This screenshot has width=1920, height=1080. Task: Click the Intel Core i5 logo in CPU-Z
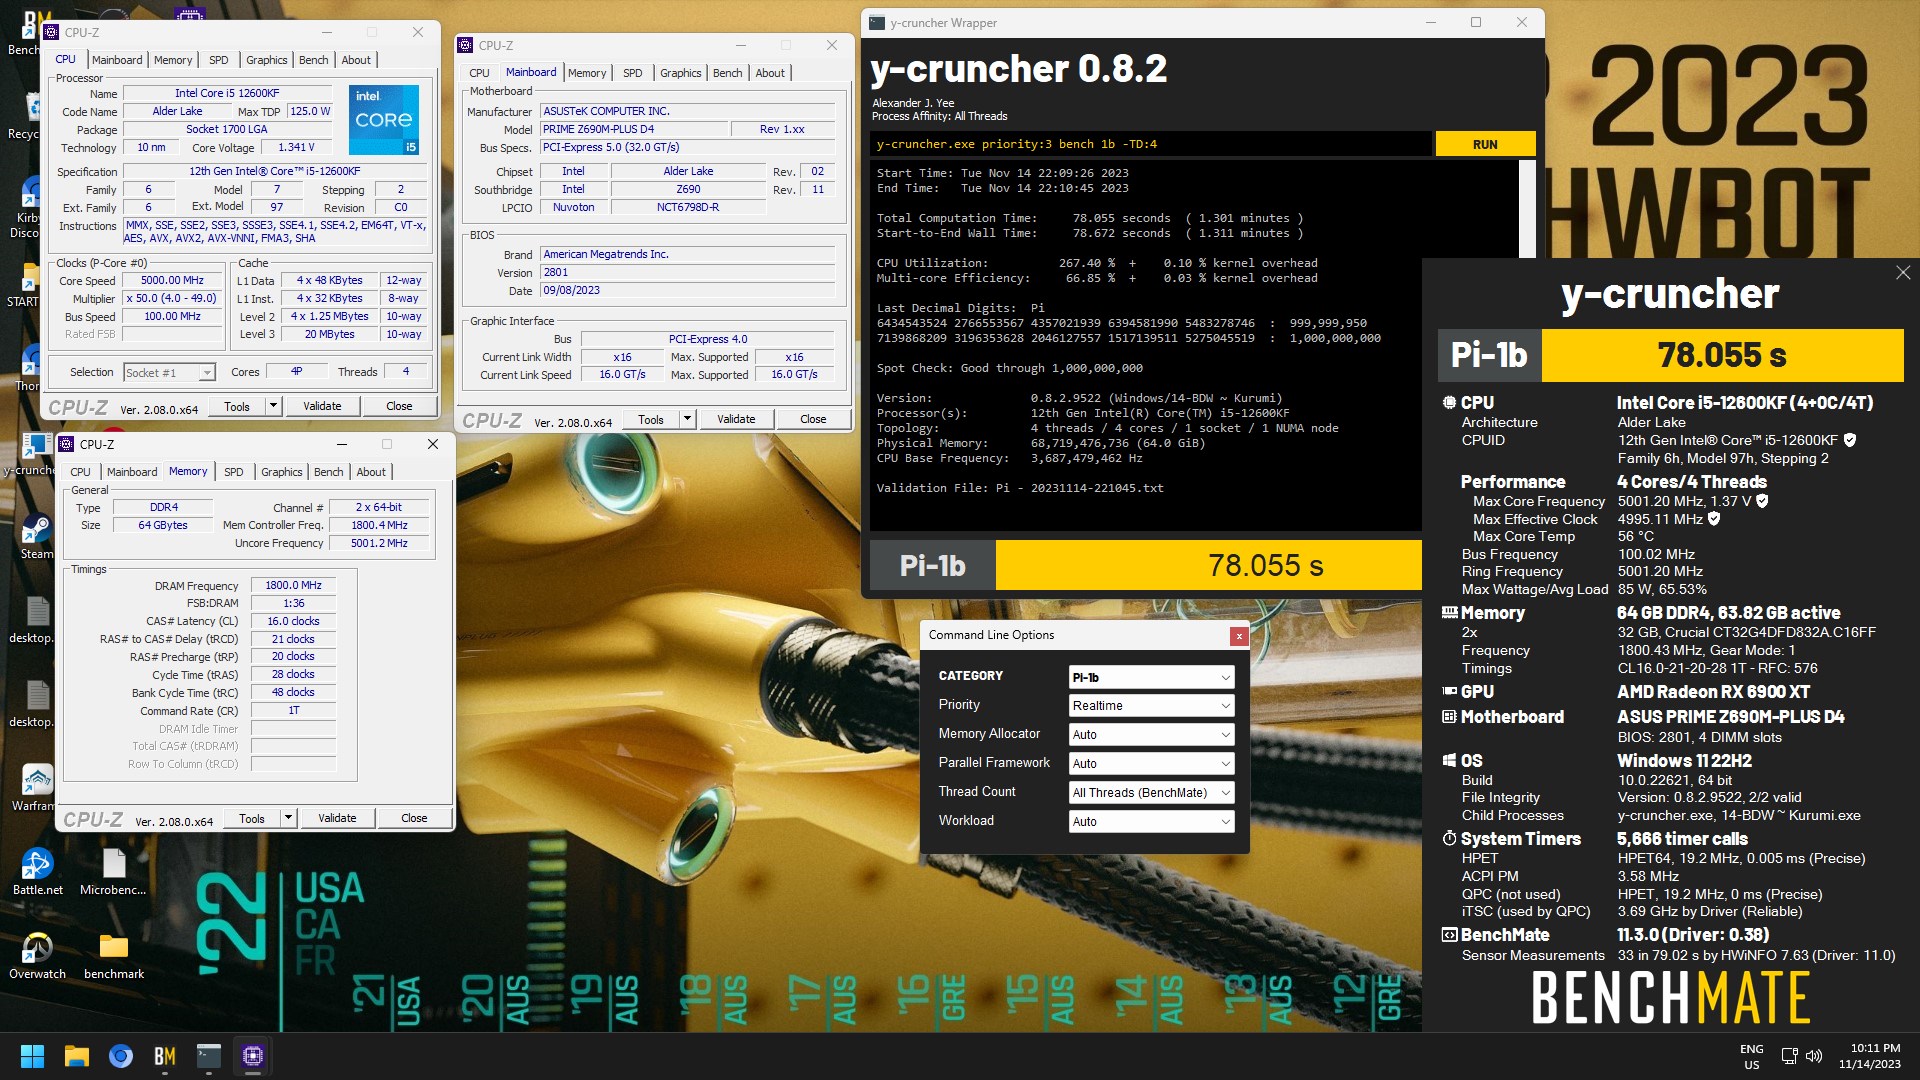(384, 120)
